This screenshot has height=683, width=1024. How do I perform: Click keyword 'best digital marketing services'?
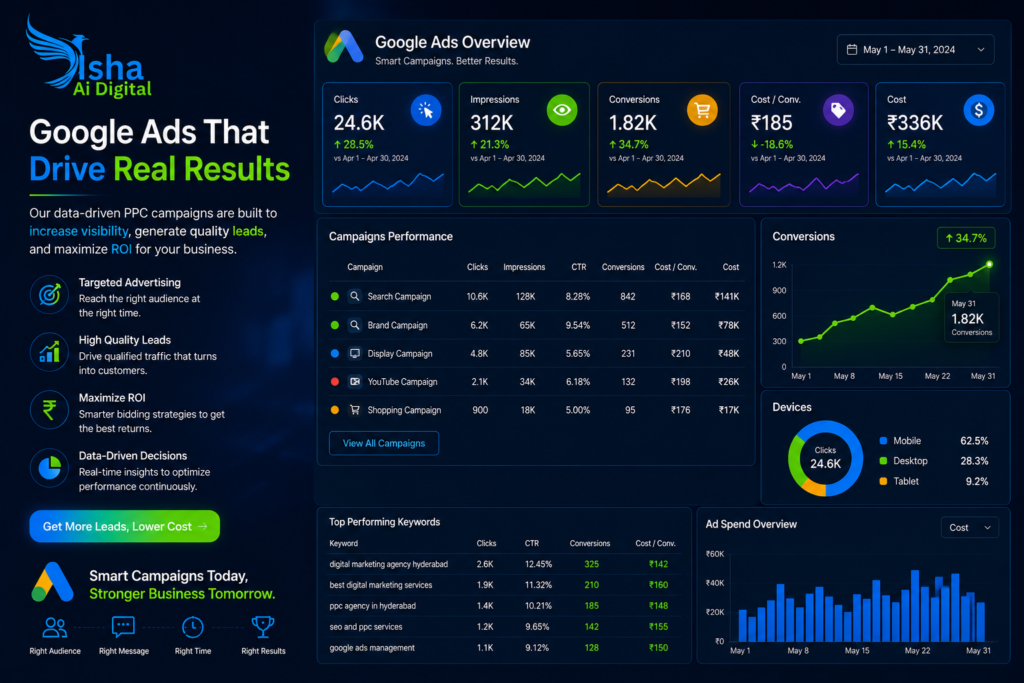381,585
